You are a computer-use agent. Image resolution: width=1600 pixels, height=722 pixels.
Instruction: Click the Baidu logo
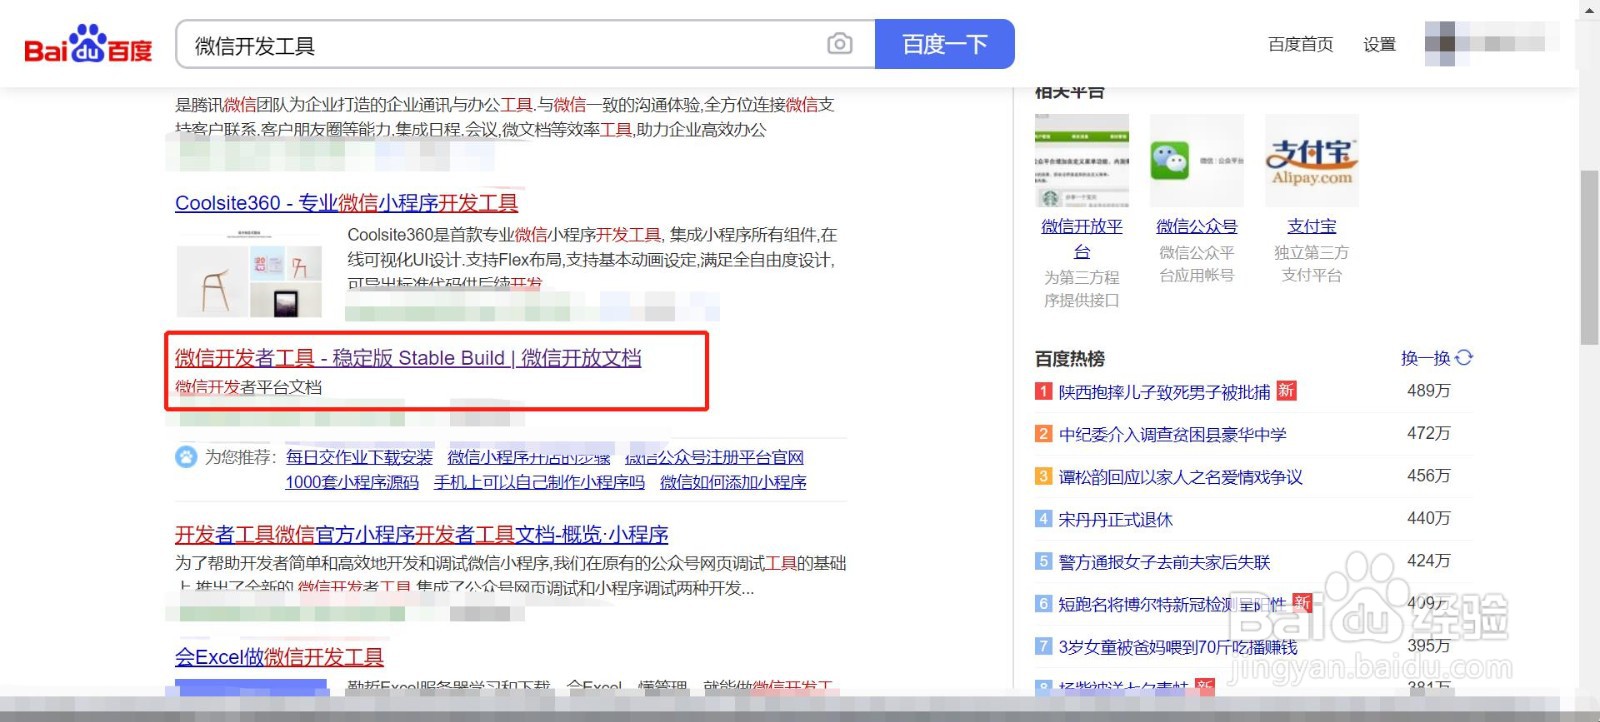click(x=88, y=44)
